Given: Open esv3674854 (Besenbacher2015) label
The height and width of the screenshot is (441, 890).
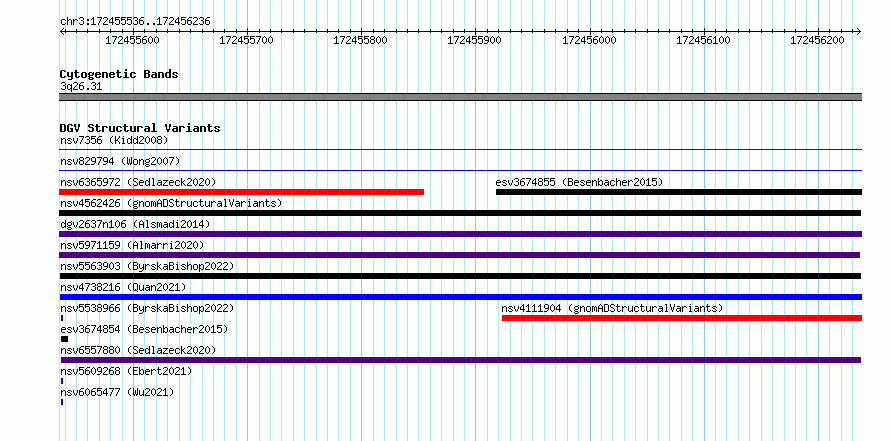Looking at the screenshot, I should (144, 329).
